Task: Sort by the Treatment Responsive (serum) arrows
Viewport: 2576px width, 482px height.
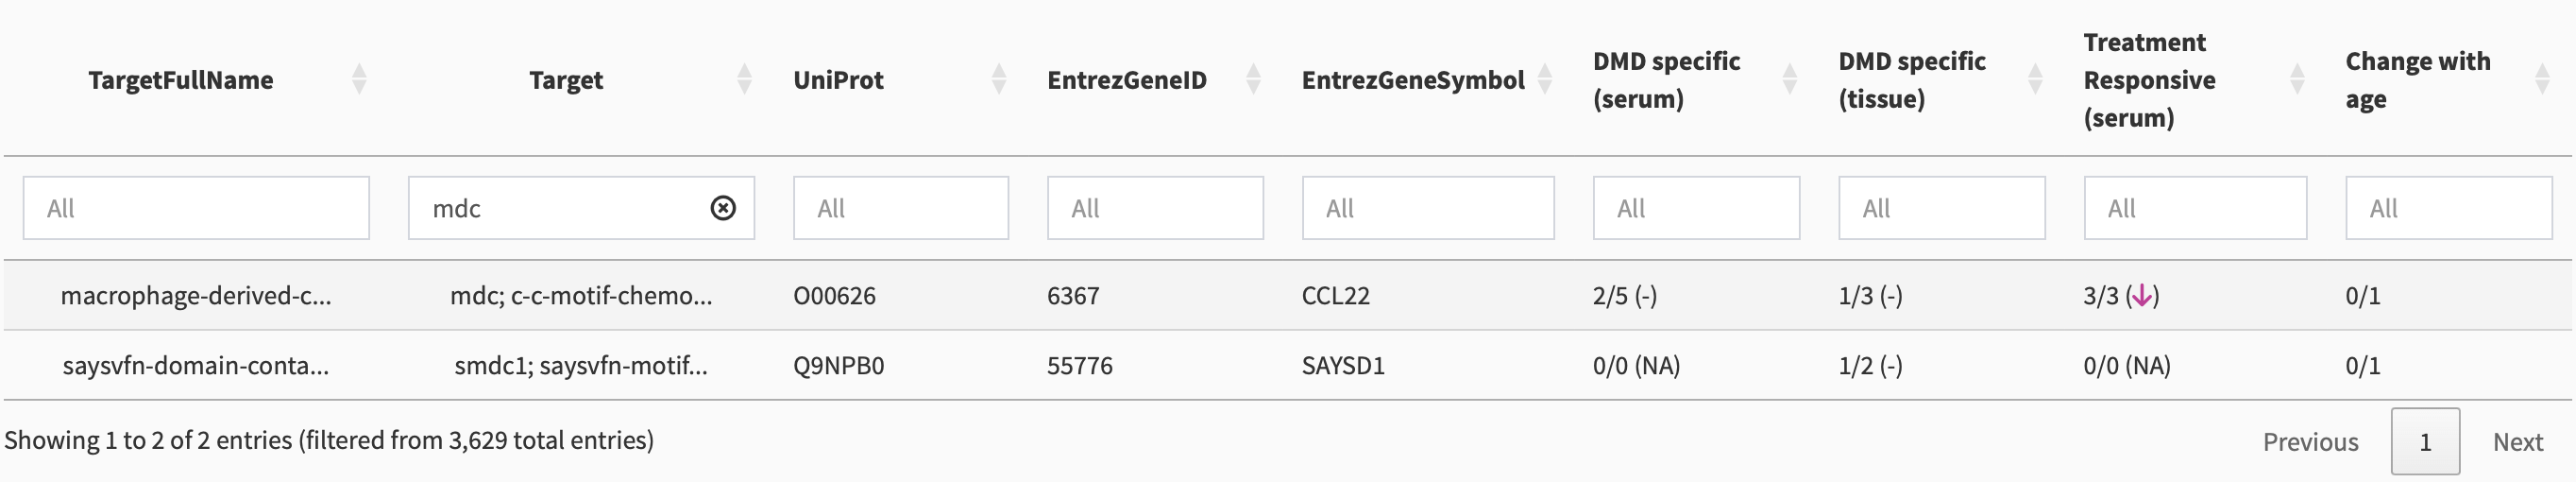Action: 2297,79
